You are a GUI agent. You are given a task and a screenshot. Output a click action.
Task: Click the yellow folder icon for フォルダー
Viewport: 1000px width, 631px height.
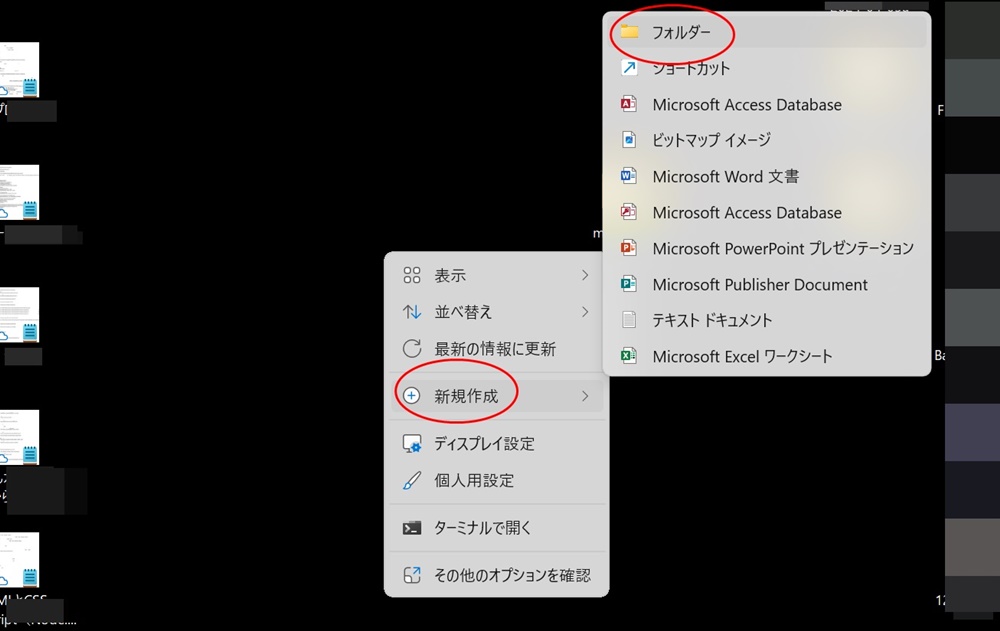(x=629, y=31)
